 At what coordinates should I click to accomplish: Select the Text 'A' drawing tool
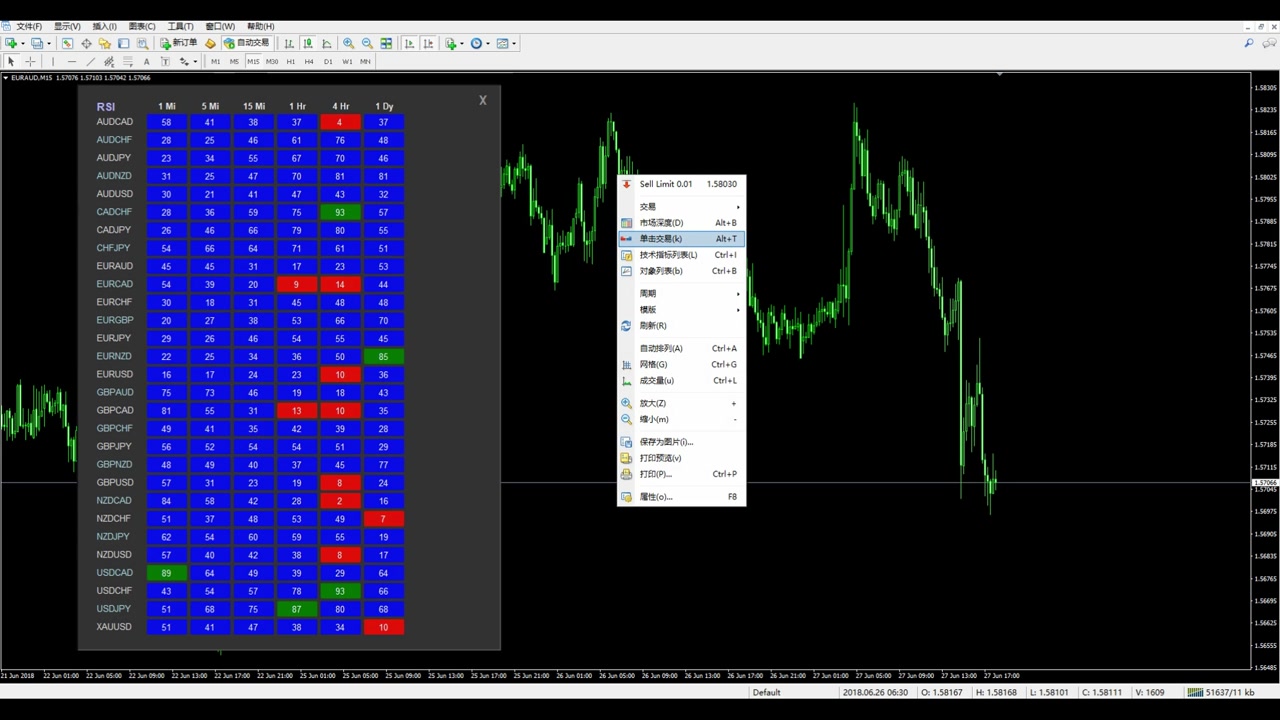click(x=146, y=62)
